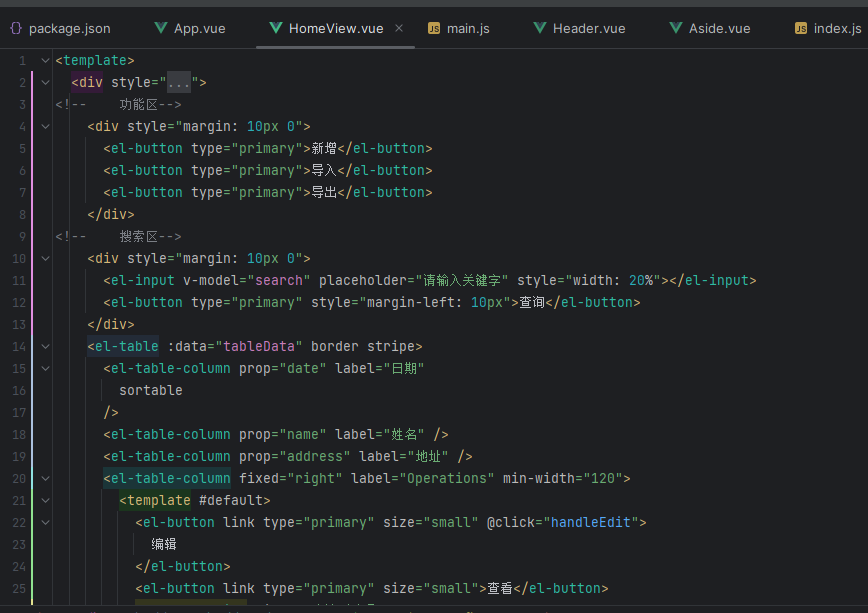Screen dimensions: 868x613
Task: Fold the date el-table-column at line 15
Action: click(44, 369)
